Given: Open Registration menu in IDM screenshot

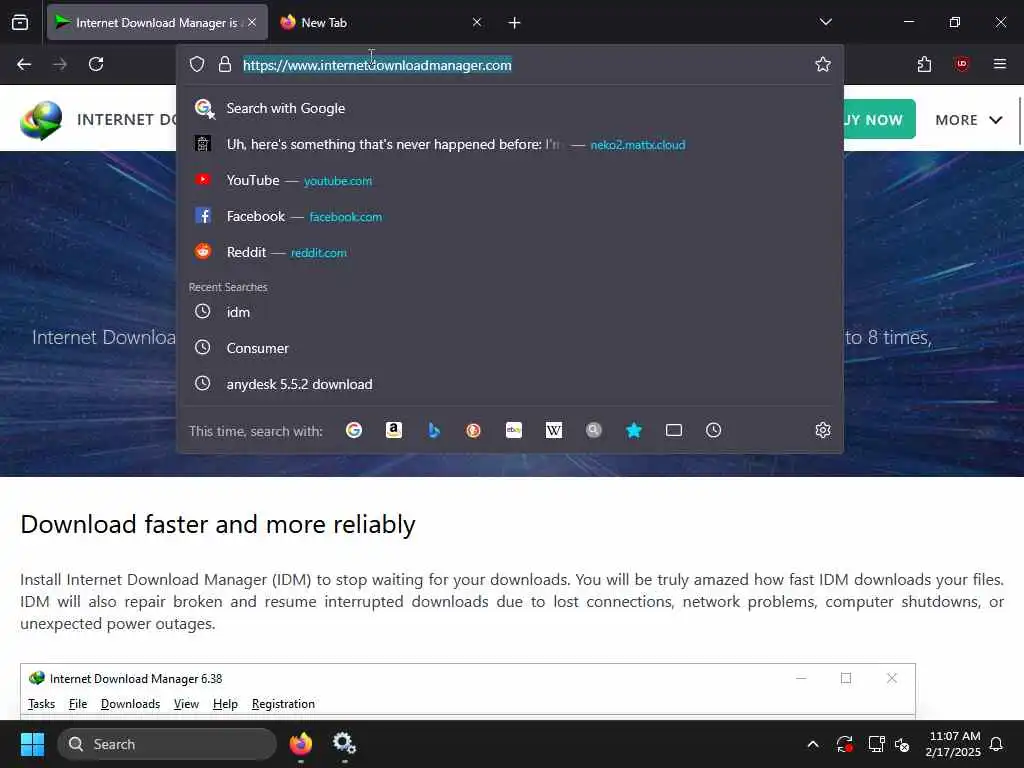Looking at the screenshot, I should pos(283,704).
